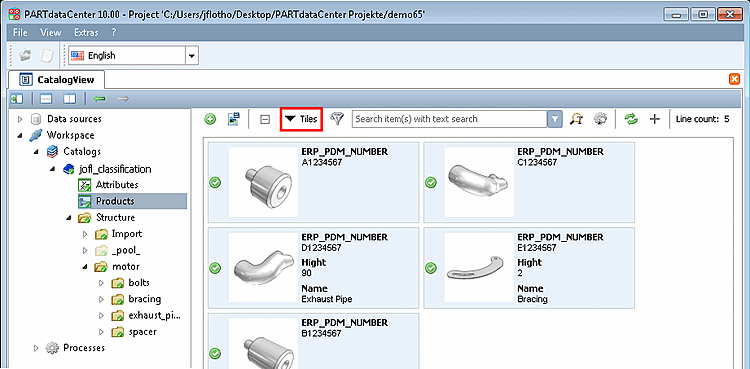Collapse the jofl_classification node
This screenshot has height=369, width=750.
pos(52,169)
